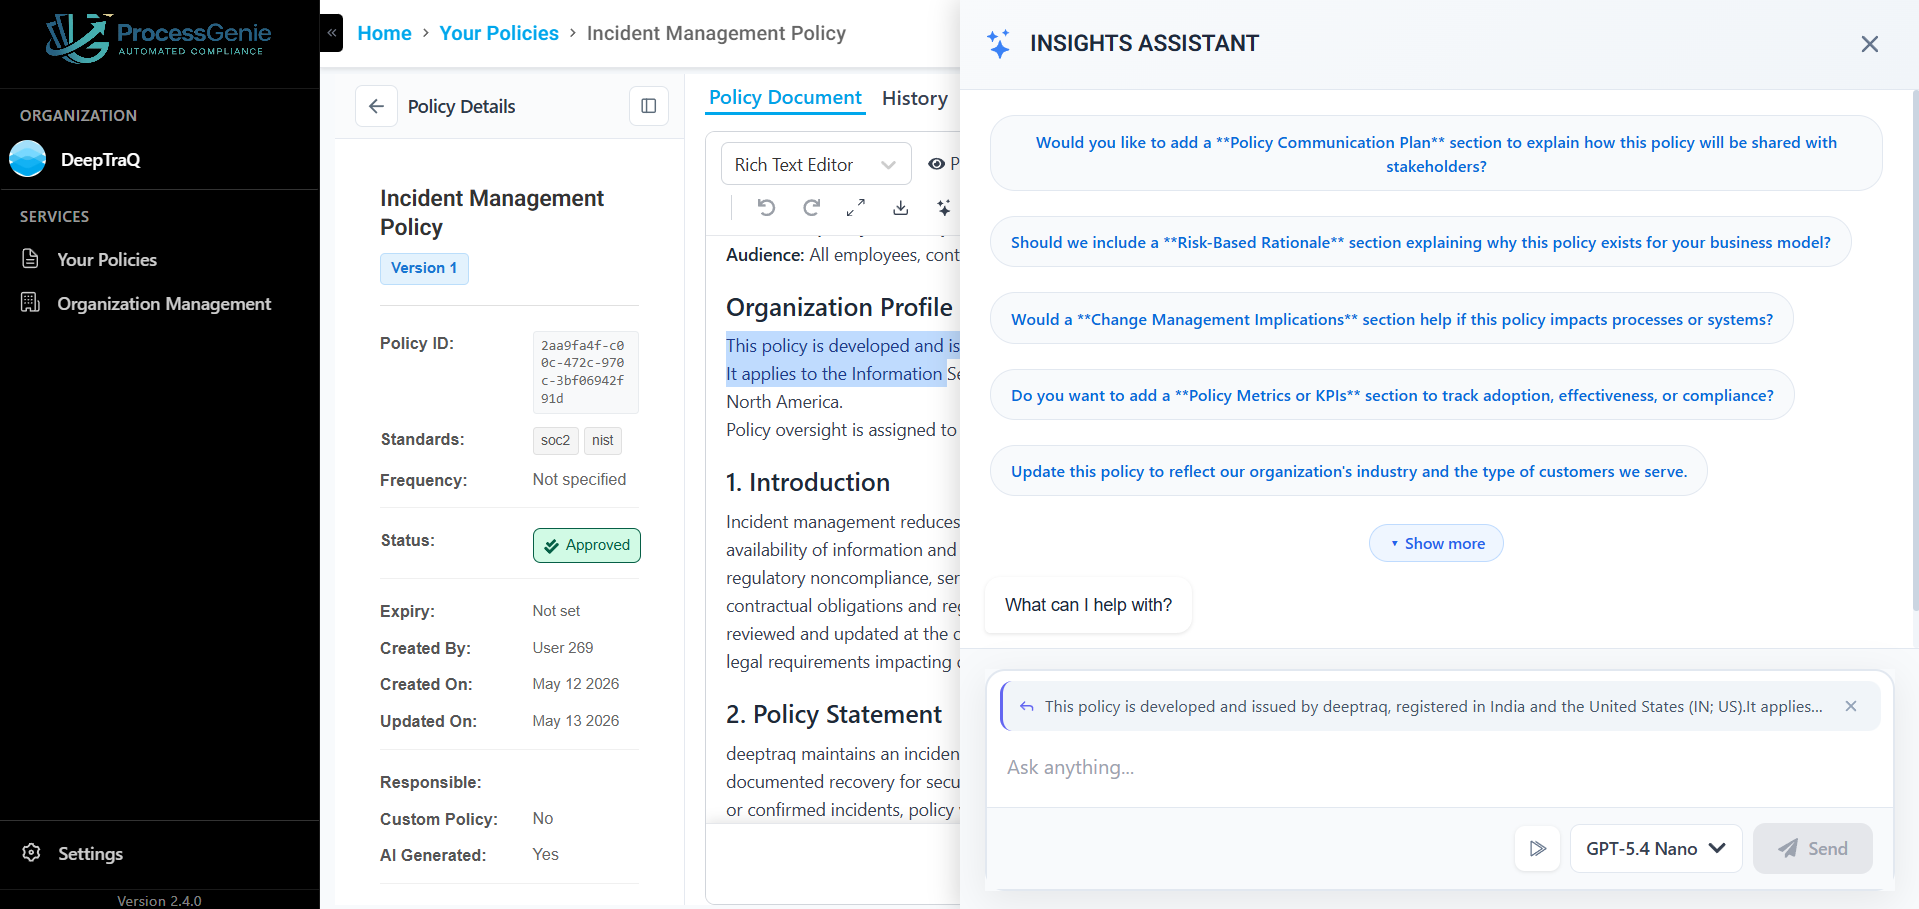Viewport: 1919px width, 909px height.
Task: Close the Insights Assistant panel
Action: [1869, 44]
